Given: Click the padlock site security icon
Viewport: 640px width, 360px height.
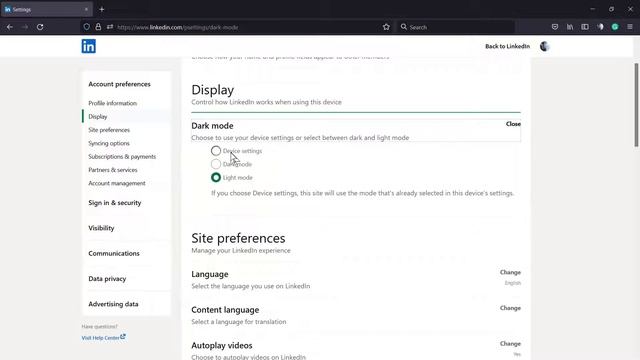Looking at the screenshot, I should tap(98, 27).
